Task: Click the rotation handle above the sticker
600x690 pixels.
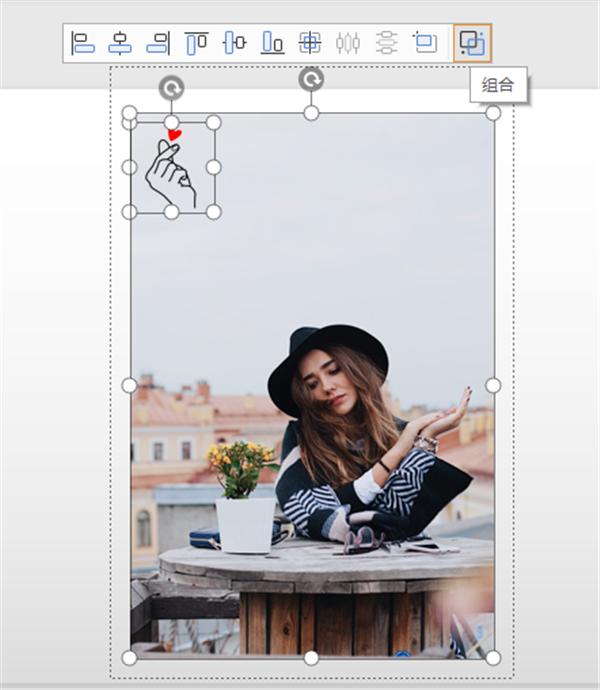Action: pos(171,88)
